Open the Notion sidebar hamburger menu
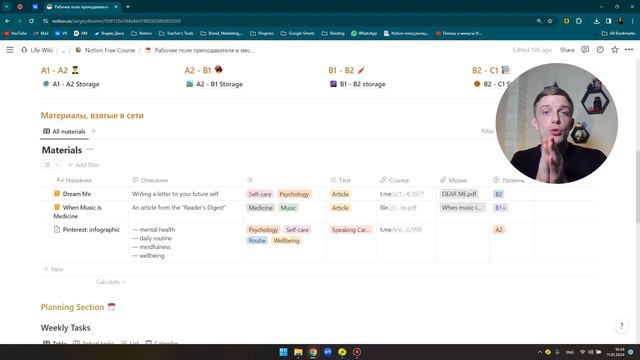Screen dimensions: 640x360 point(10,50)
